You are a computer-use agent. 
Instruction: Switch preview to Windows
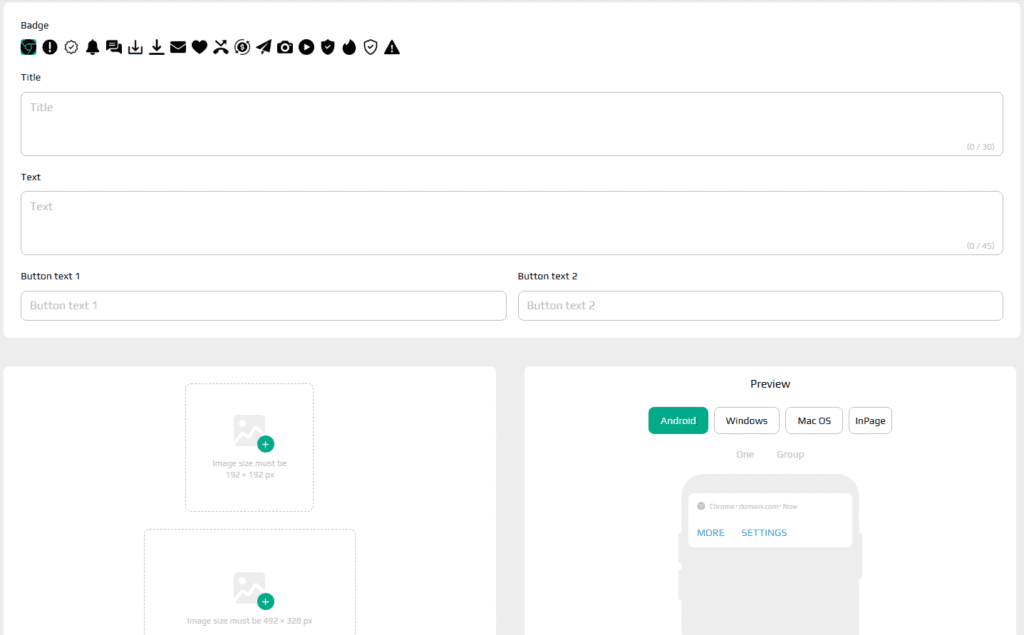click(x=746, y=421)
